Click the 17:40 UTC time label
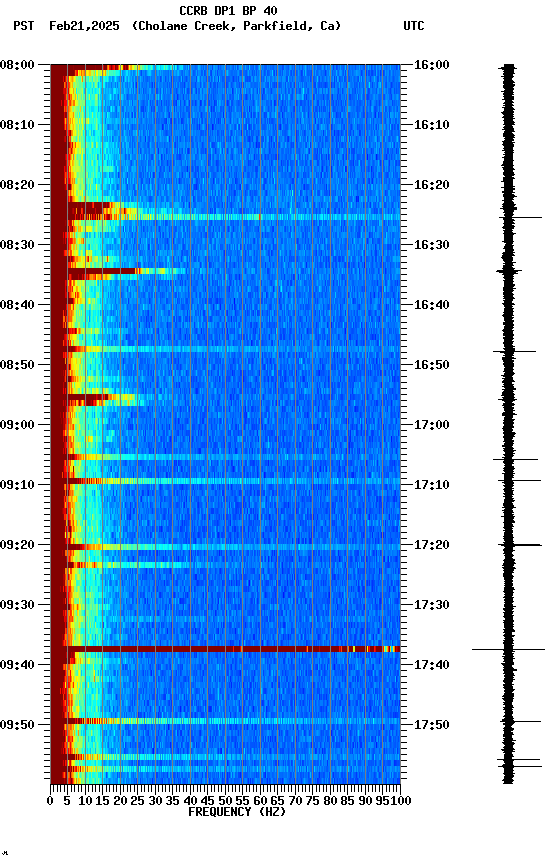Screen dimensions: 552x864 [431, 665]
